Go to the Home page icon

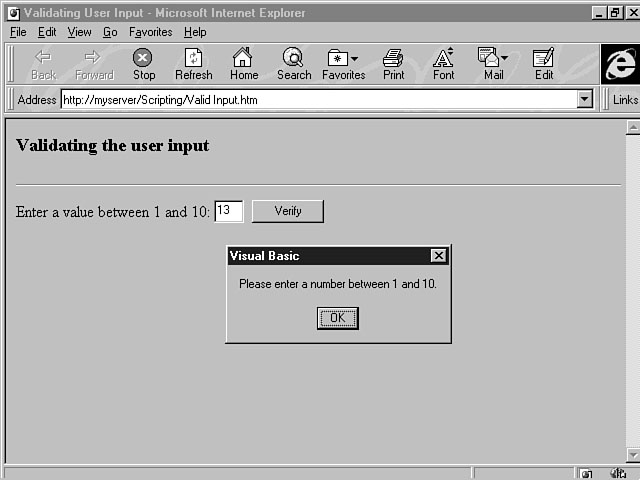click(243, 63)
